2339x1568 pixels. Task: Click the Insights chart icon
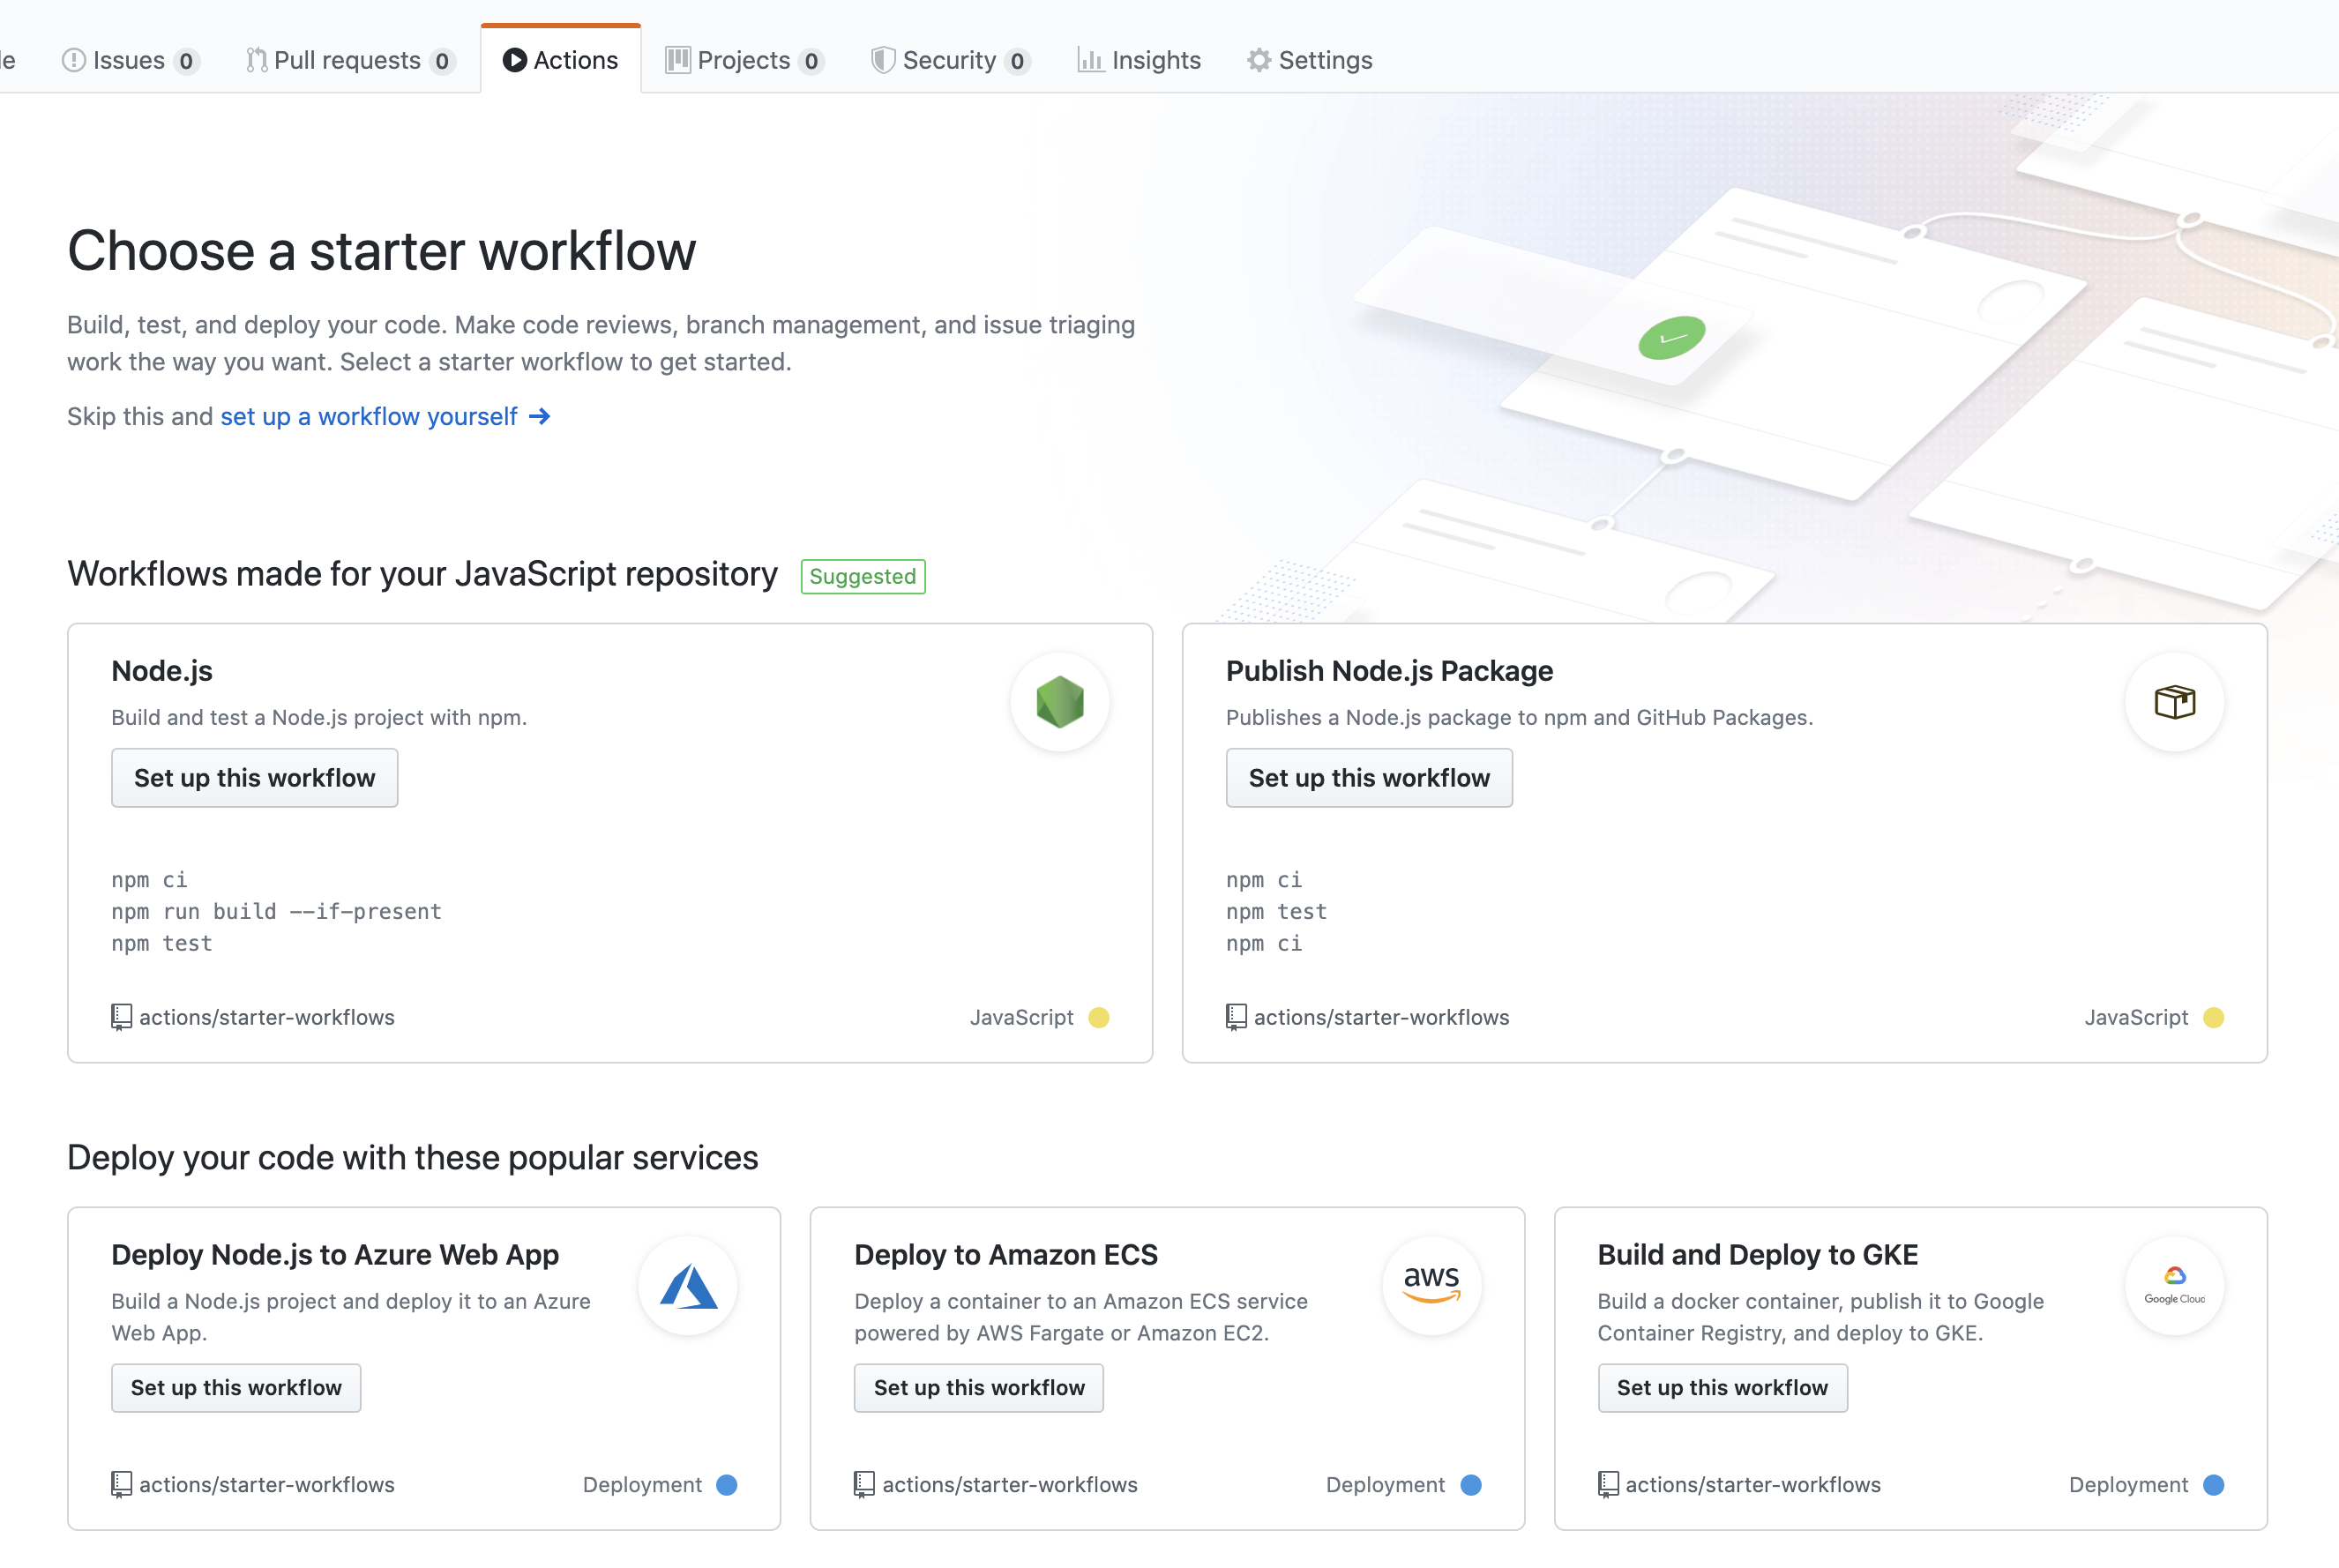[x=1090, y=59]
